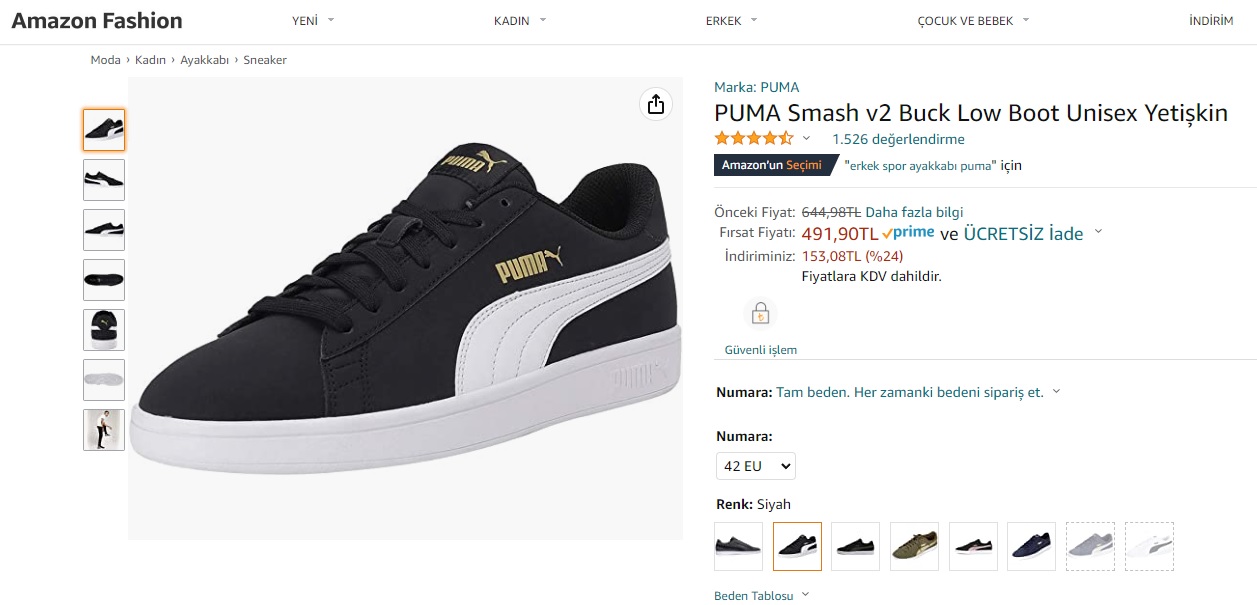Go to the Ayakkabı breadcrumb
The image size is (1257, 605).
click(x=204, y=60)
